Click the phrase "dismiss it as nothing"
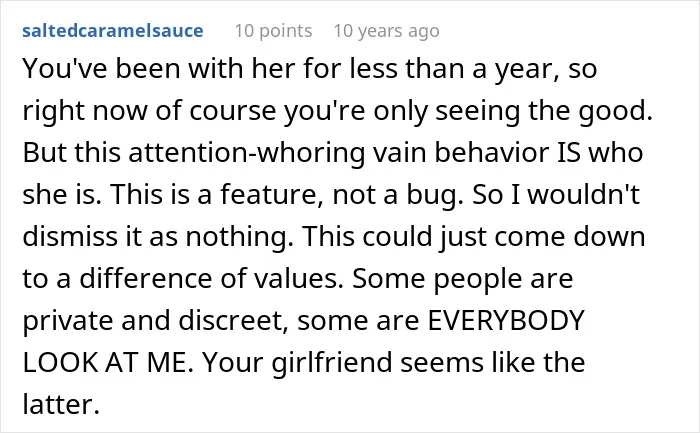 point(154,237)
